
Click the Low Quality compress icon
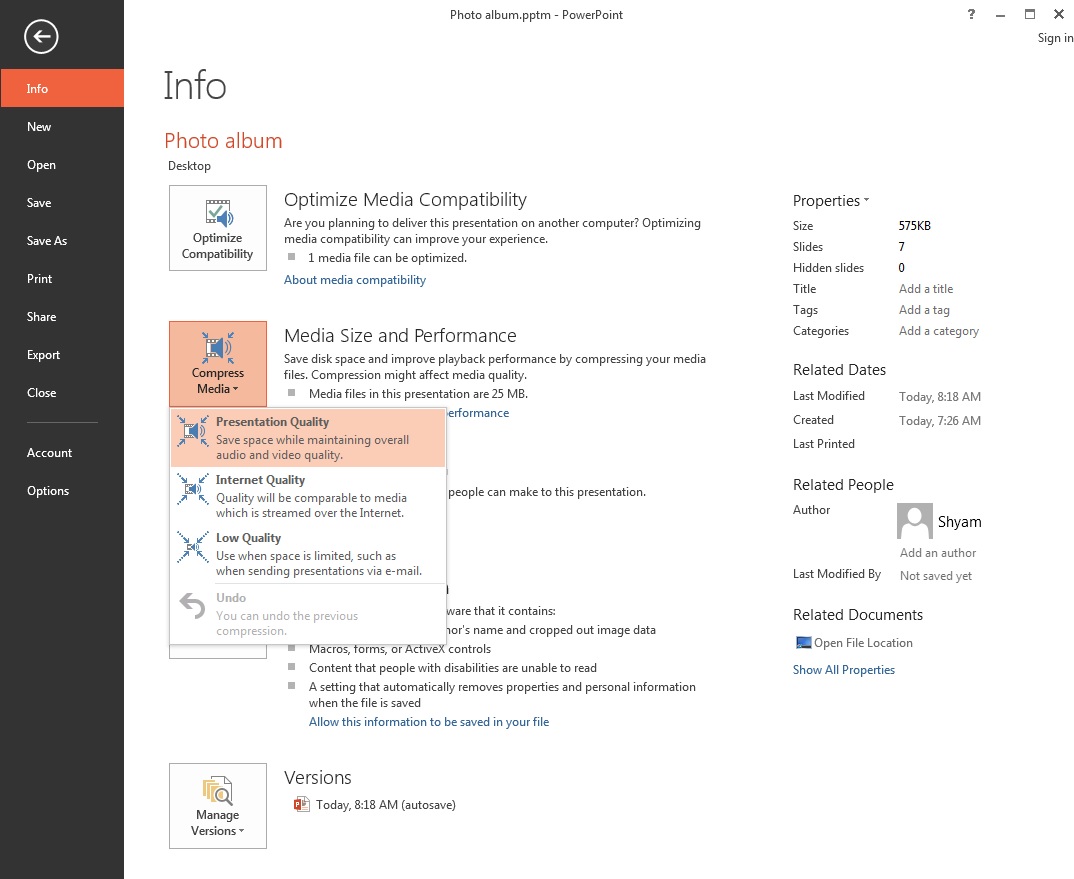coord(192,547)
